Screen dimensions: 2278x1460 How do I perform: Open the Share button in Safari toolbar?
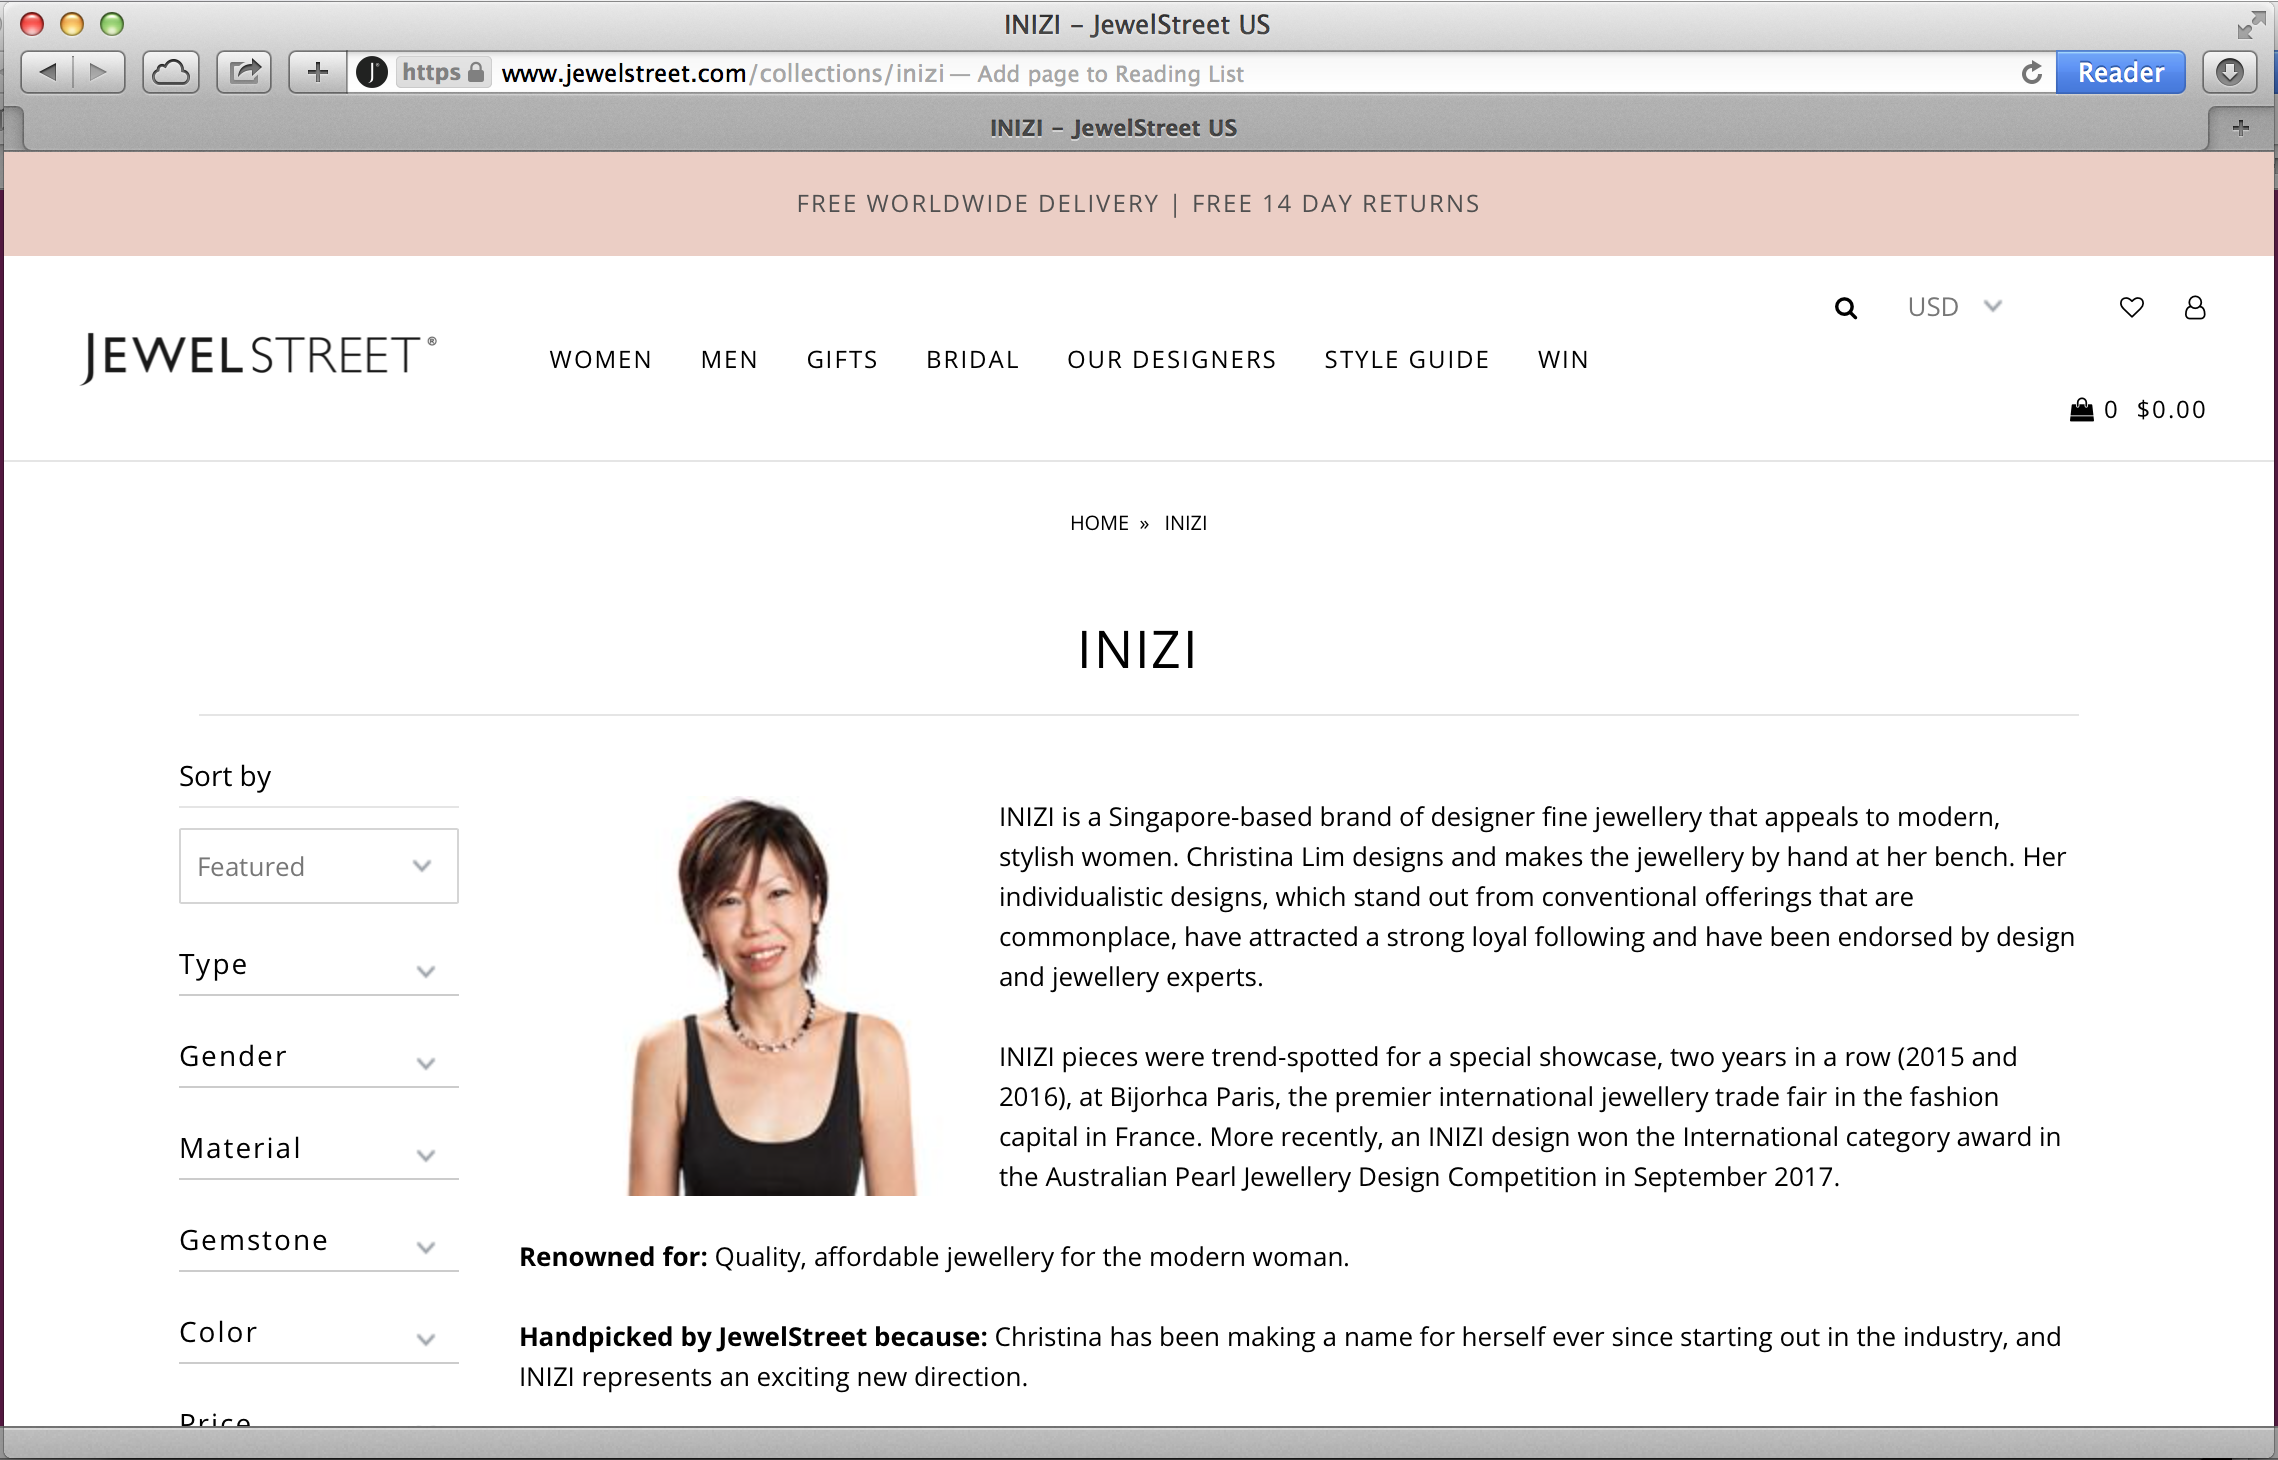pyautogui.click(x=244, y=72)
